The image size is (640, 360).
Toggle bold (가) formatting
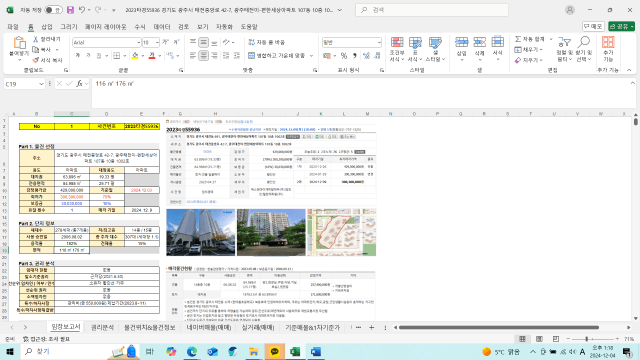point(78,56)
